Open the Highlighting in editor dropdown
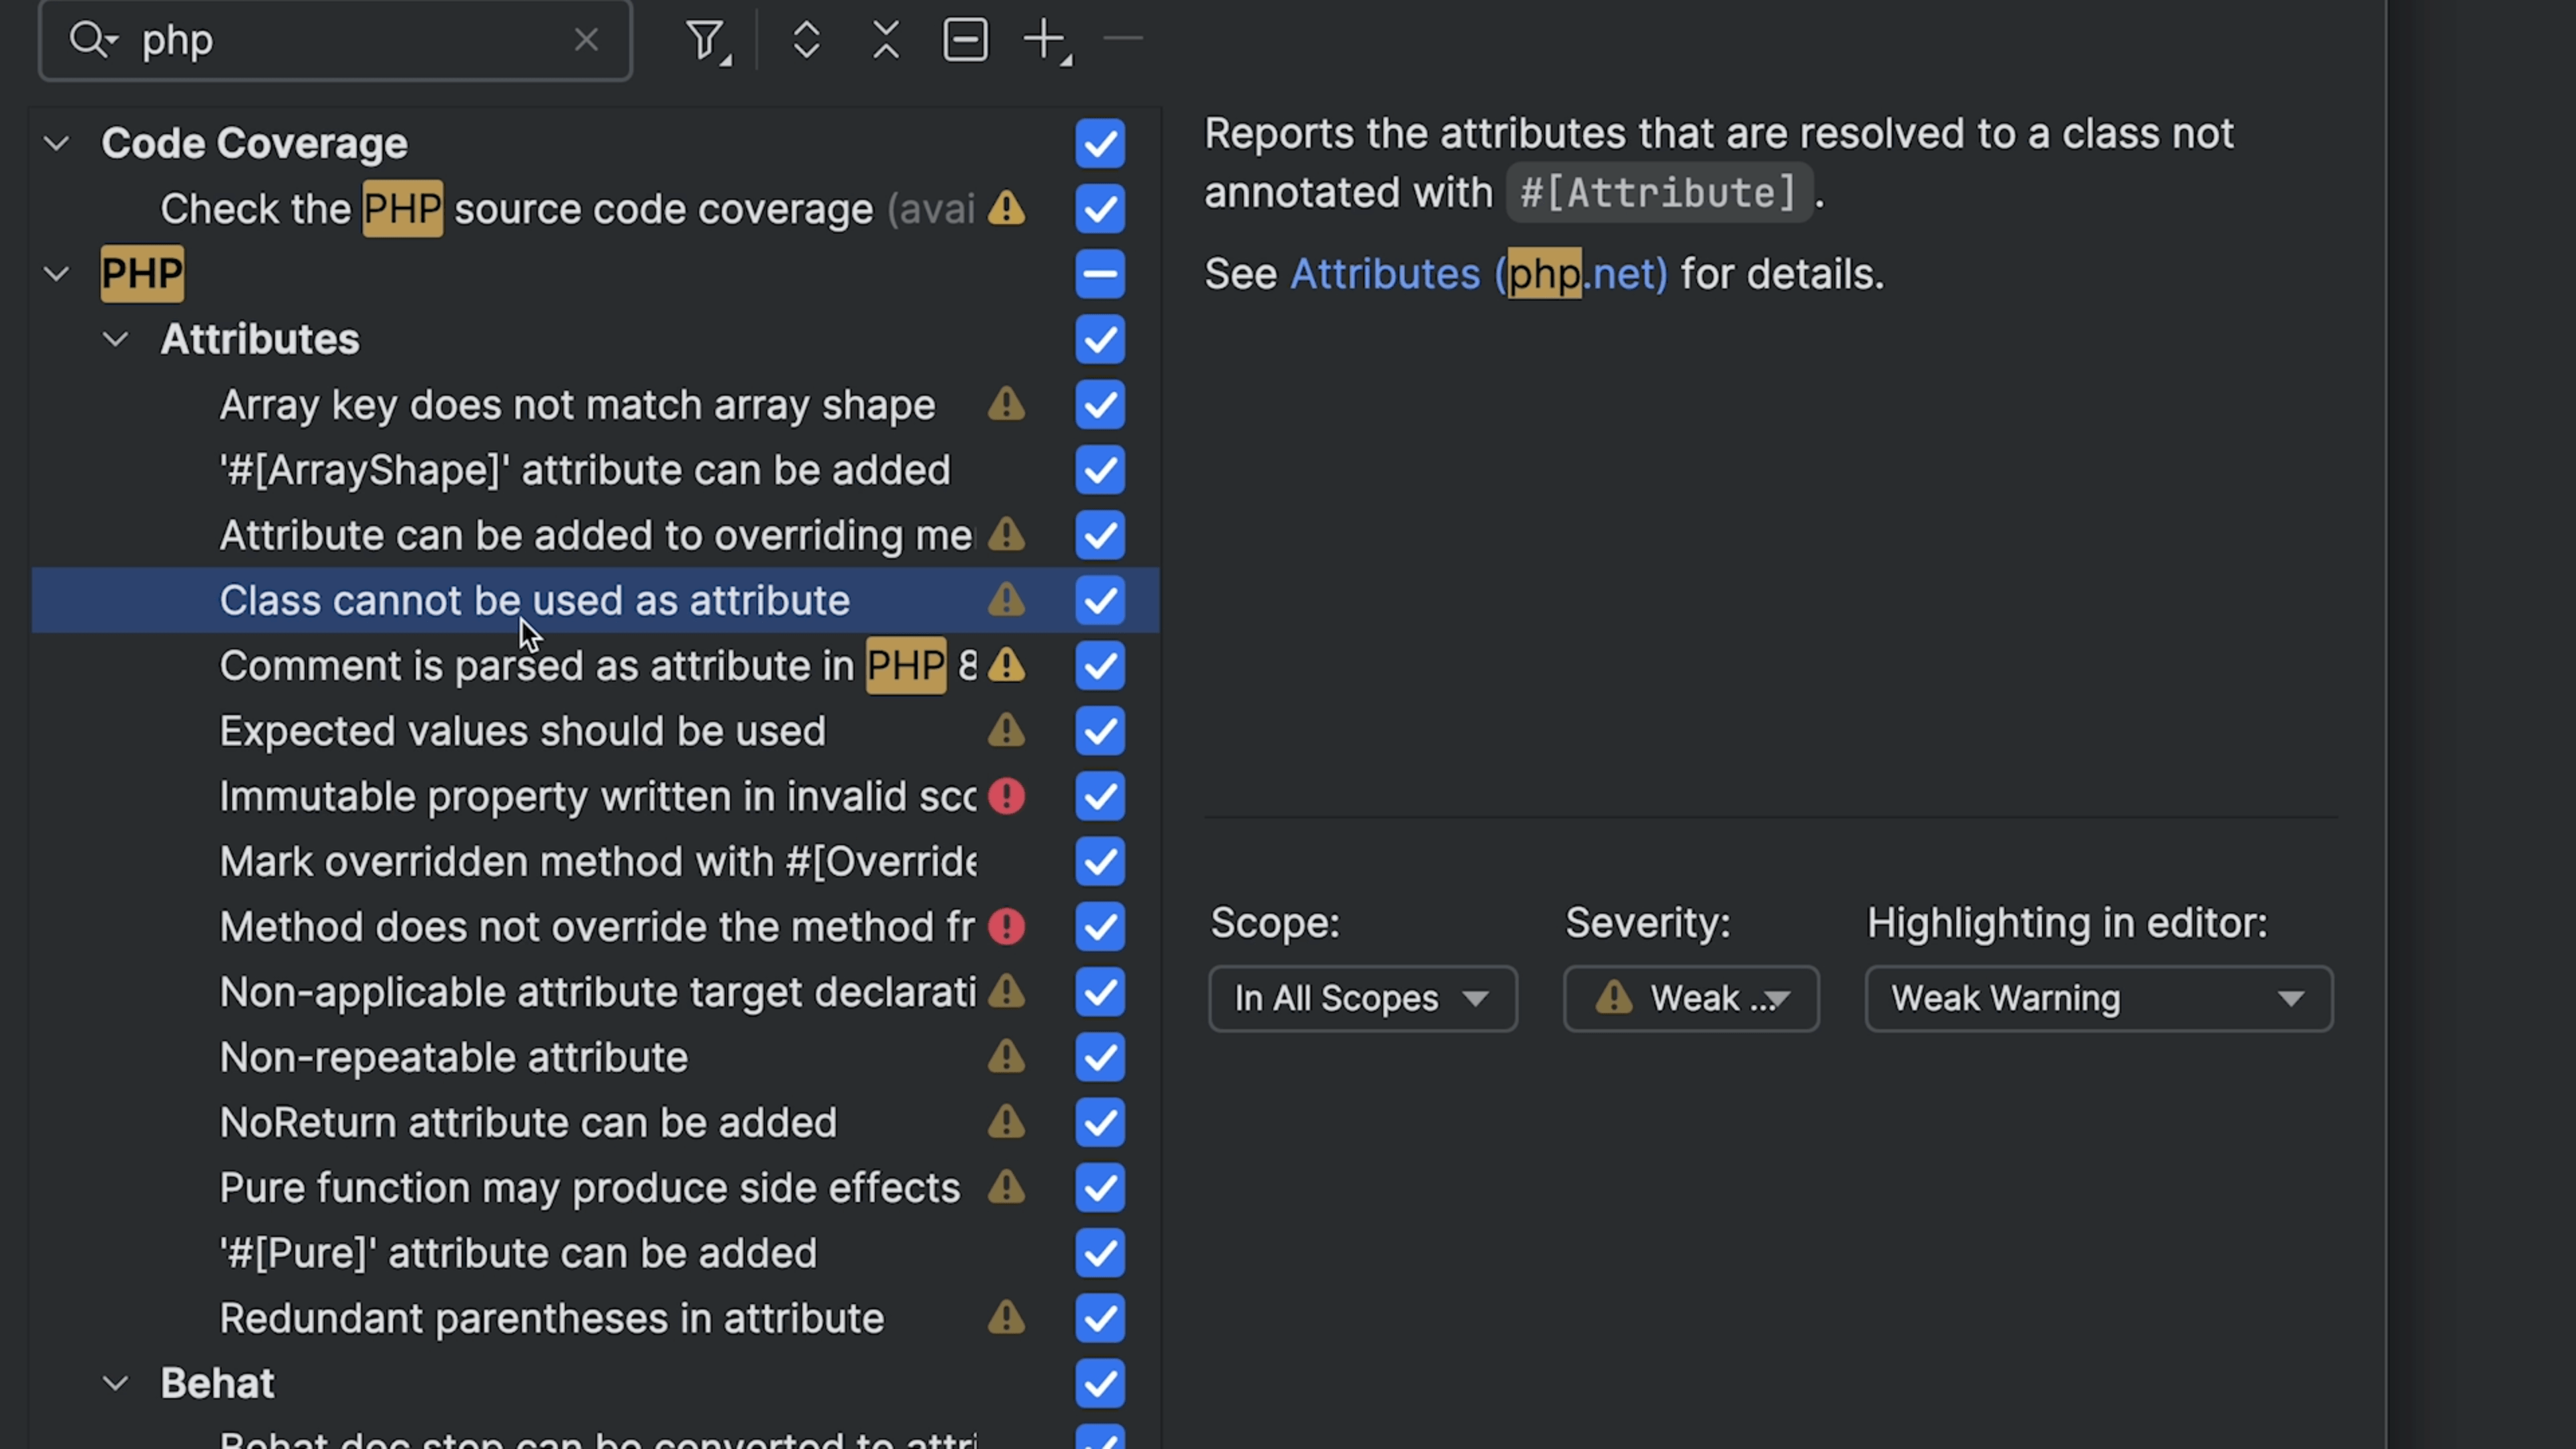2576x1449 pixels. tap(2098, 998)
